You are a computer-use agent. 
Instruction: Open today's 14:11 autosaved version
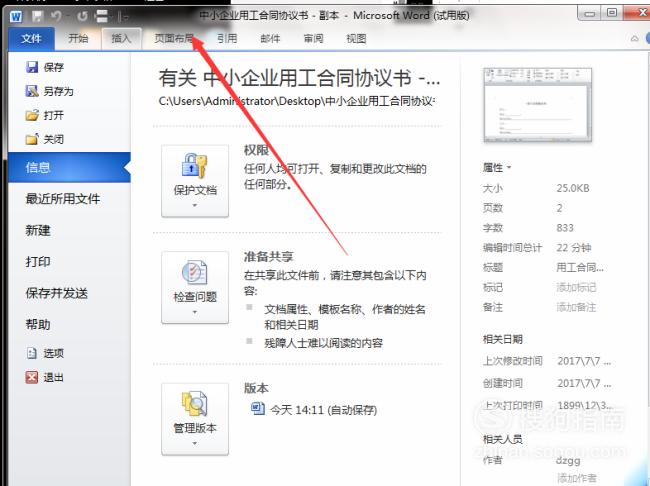coord(314,410)
